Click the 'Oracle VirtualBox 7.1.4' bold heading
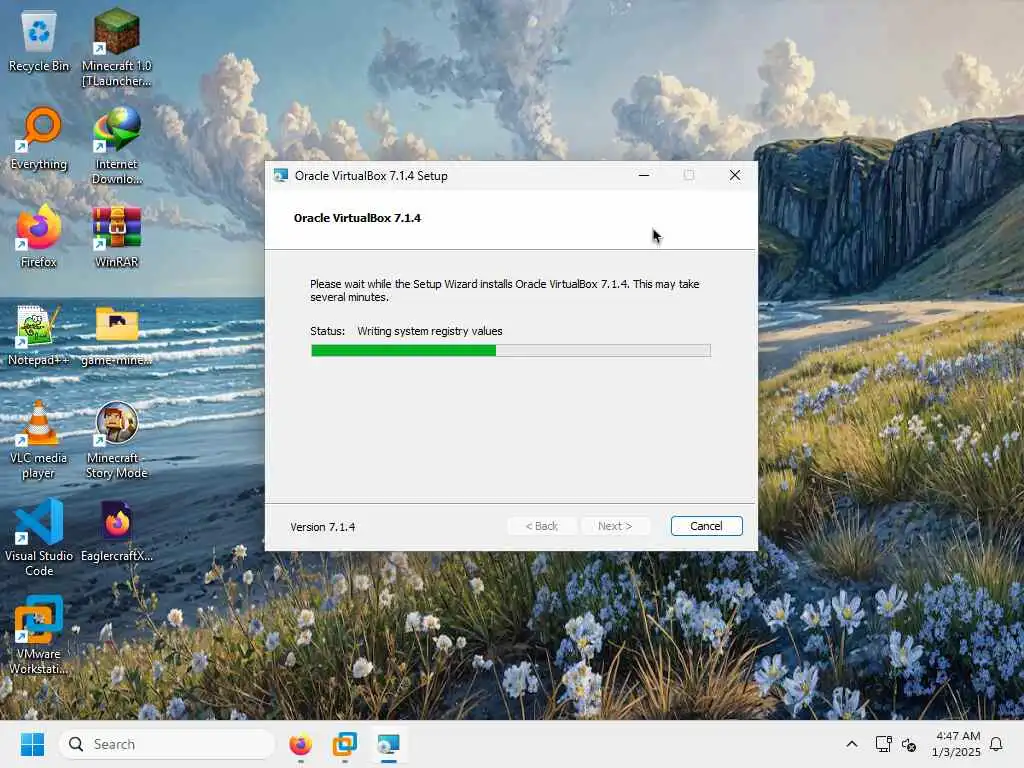The height and width of the screenshot is (768, 1024). pos(357,218)
